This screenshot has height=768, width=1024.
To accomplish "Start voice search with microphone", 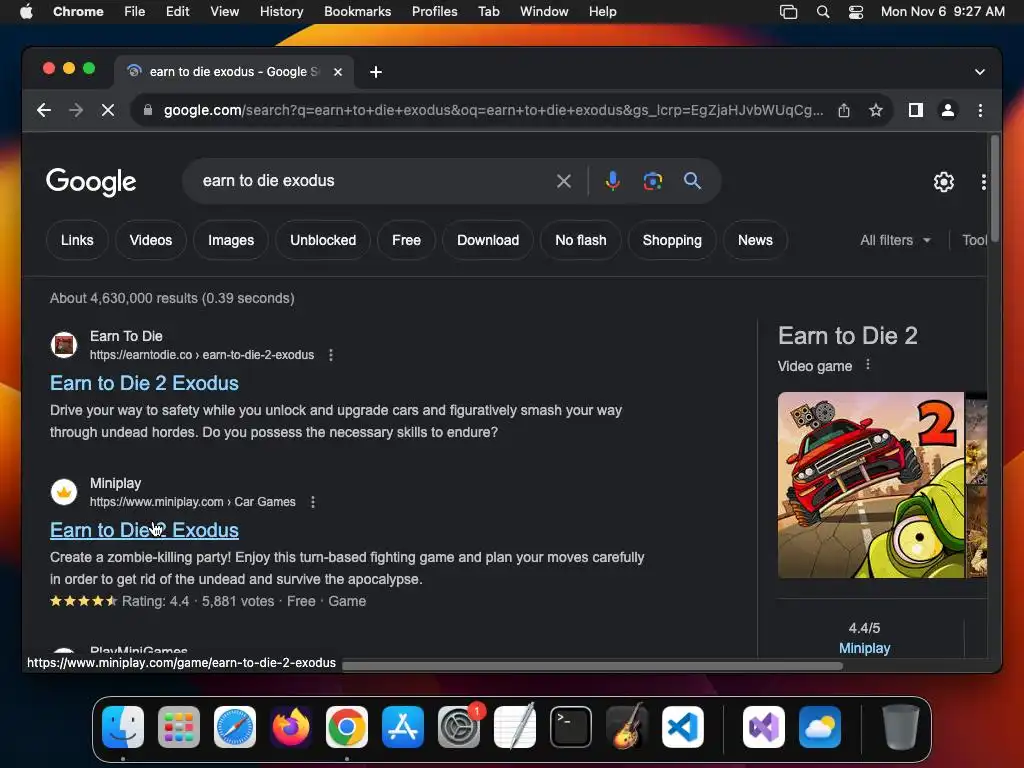I will pyautogui.click(x=612, y=181).
